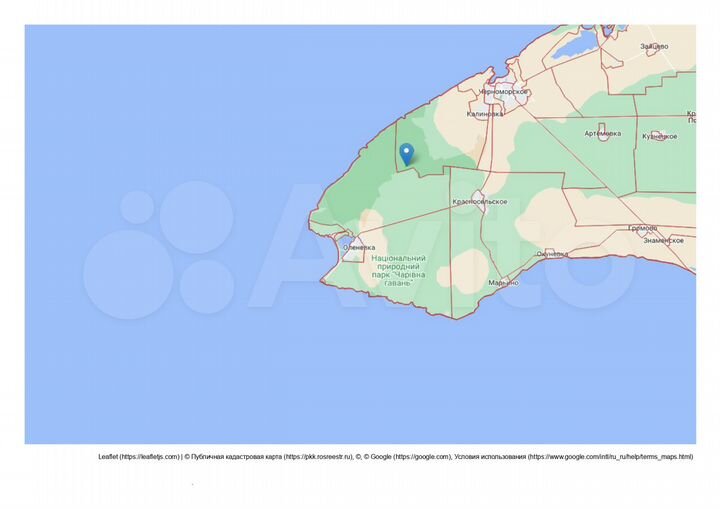Select the Калиновка settlement on map
Screen dimensions: 720x509
(485, 114)
